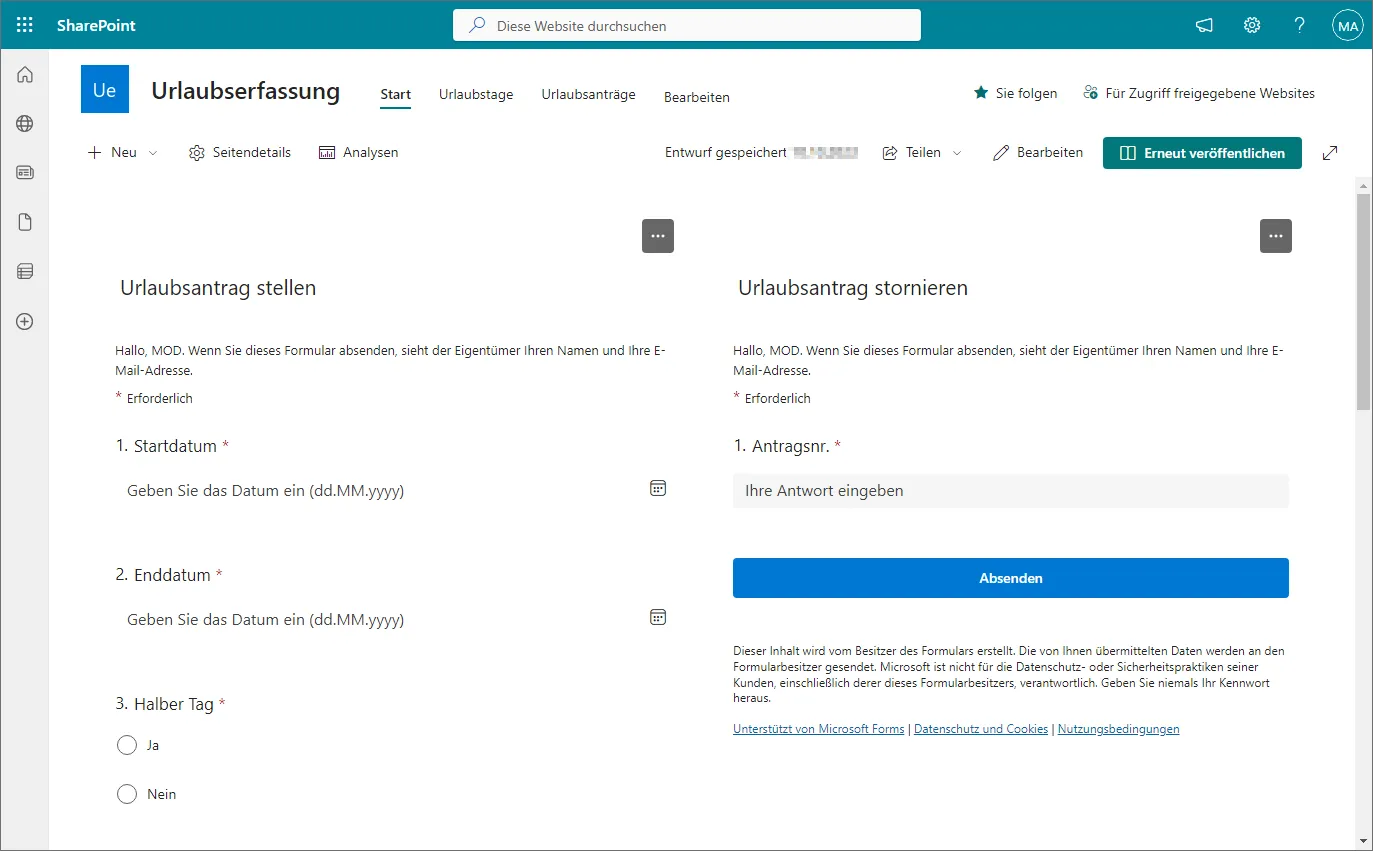Click the Enddatum date input field
This screenshot has height=851, width=1373.
pyautogui.click(x=393, y=620)
